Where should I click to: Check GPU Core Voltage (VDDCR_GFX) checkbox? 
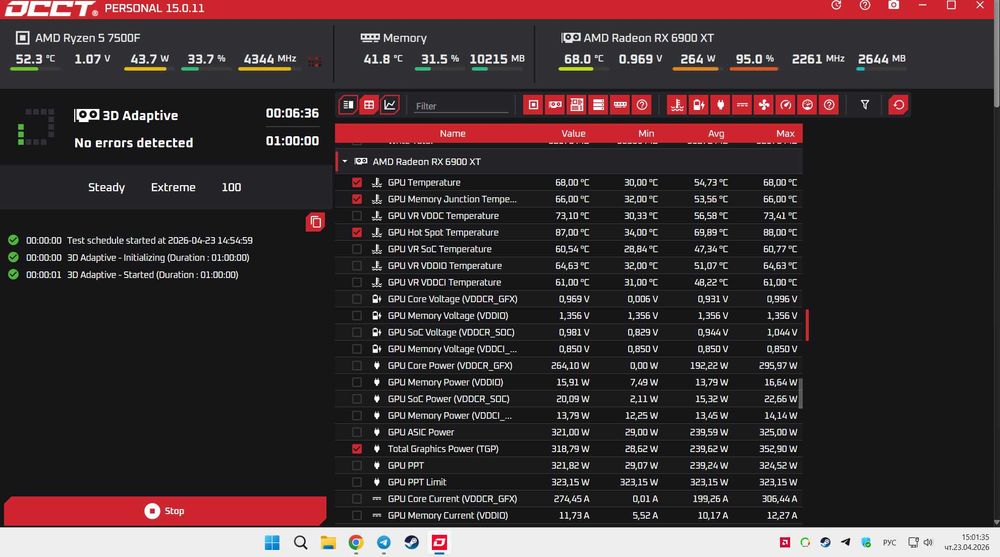pos(357,299)
